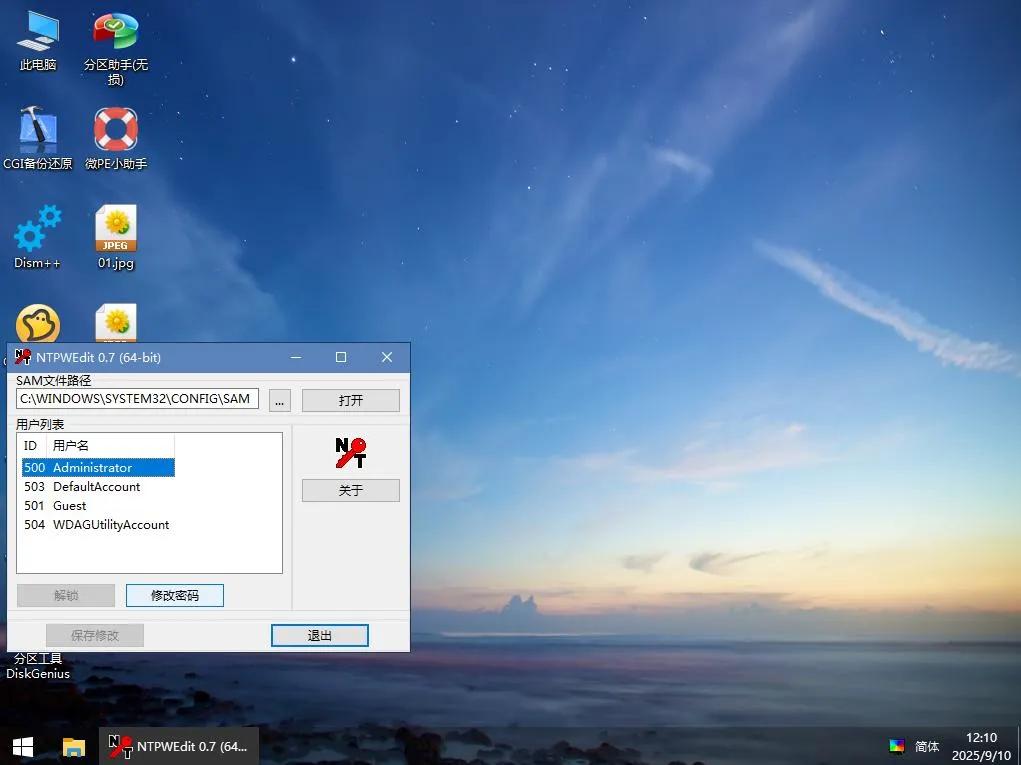Launch 微PE小助手 lifebuoy icon

[116, 131]
